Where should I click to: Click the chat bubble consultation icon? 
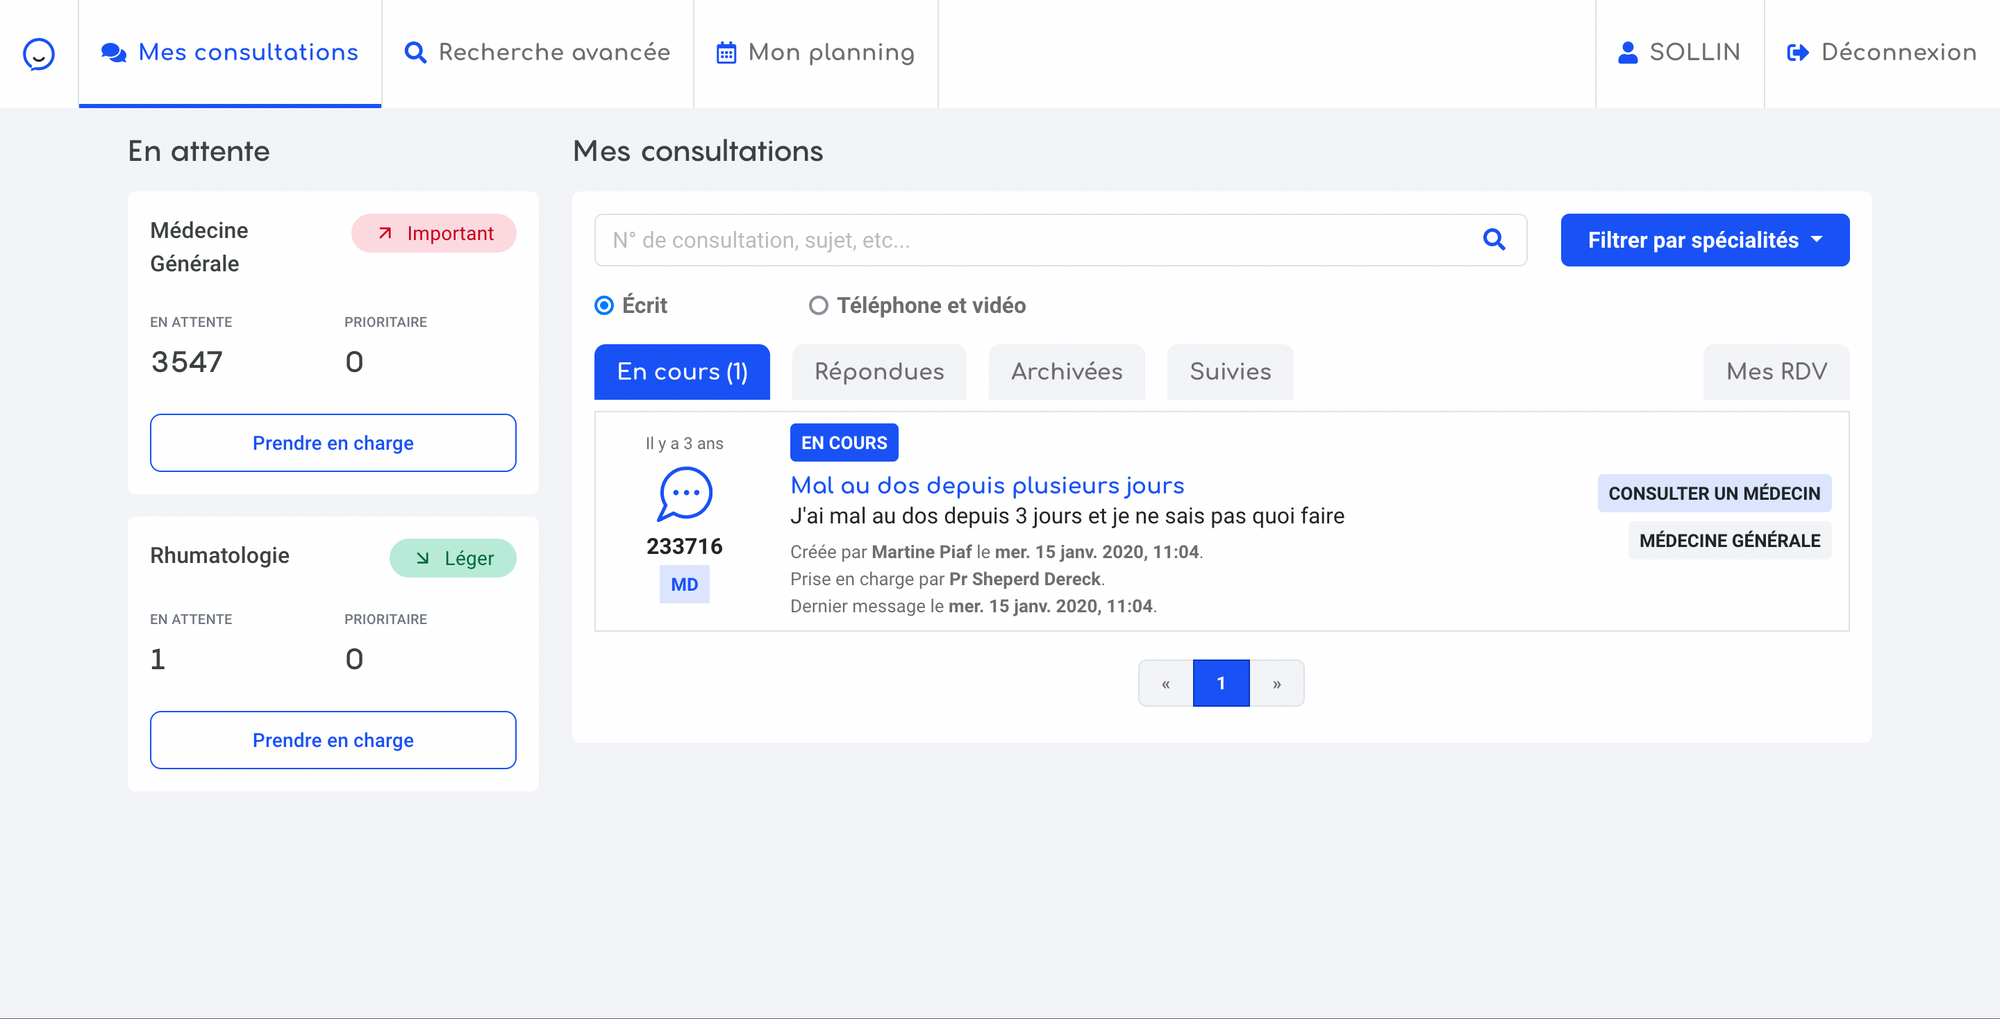(x=684, y=494)
